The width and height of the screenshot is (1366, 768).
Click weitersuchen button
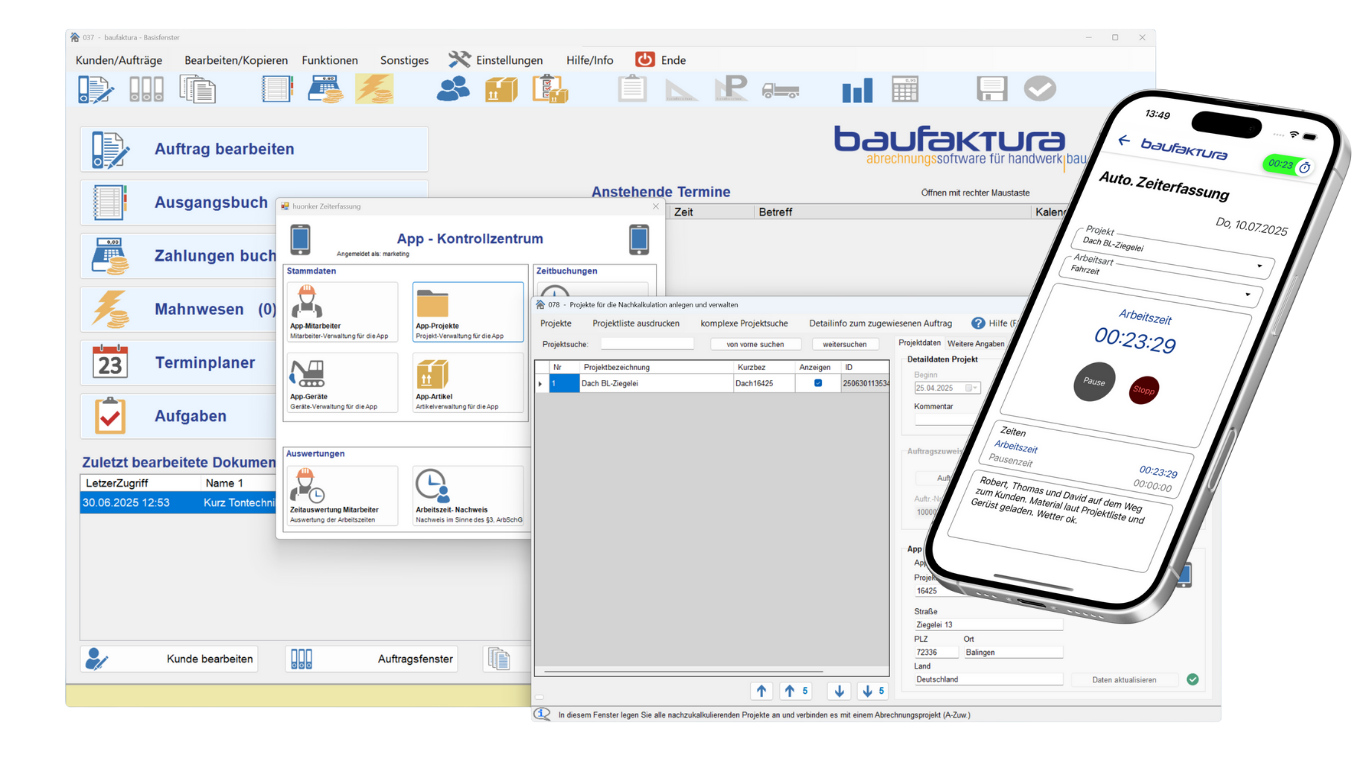[x=845, y=344]
